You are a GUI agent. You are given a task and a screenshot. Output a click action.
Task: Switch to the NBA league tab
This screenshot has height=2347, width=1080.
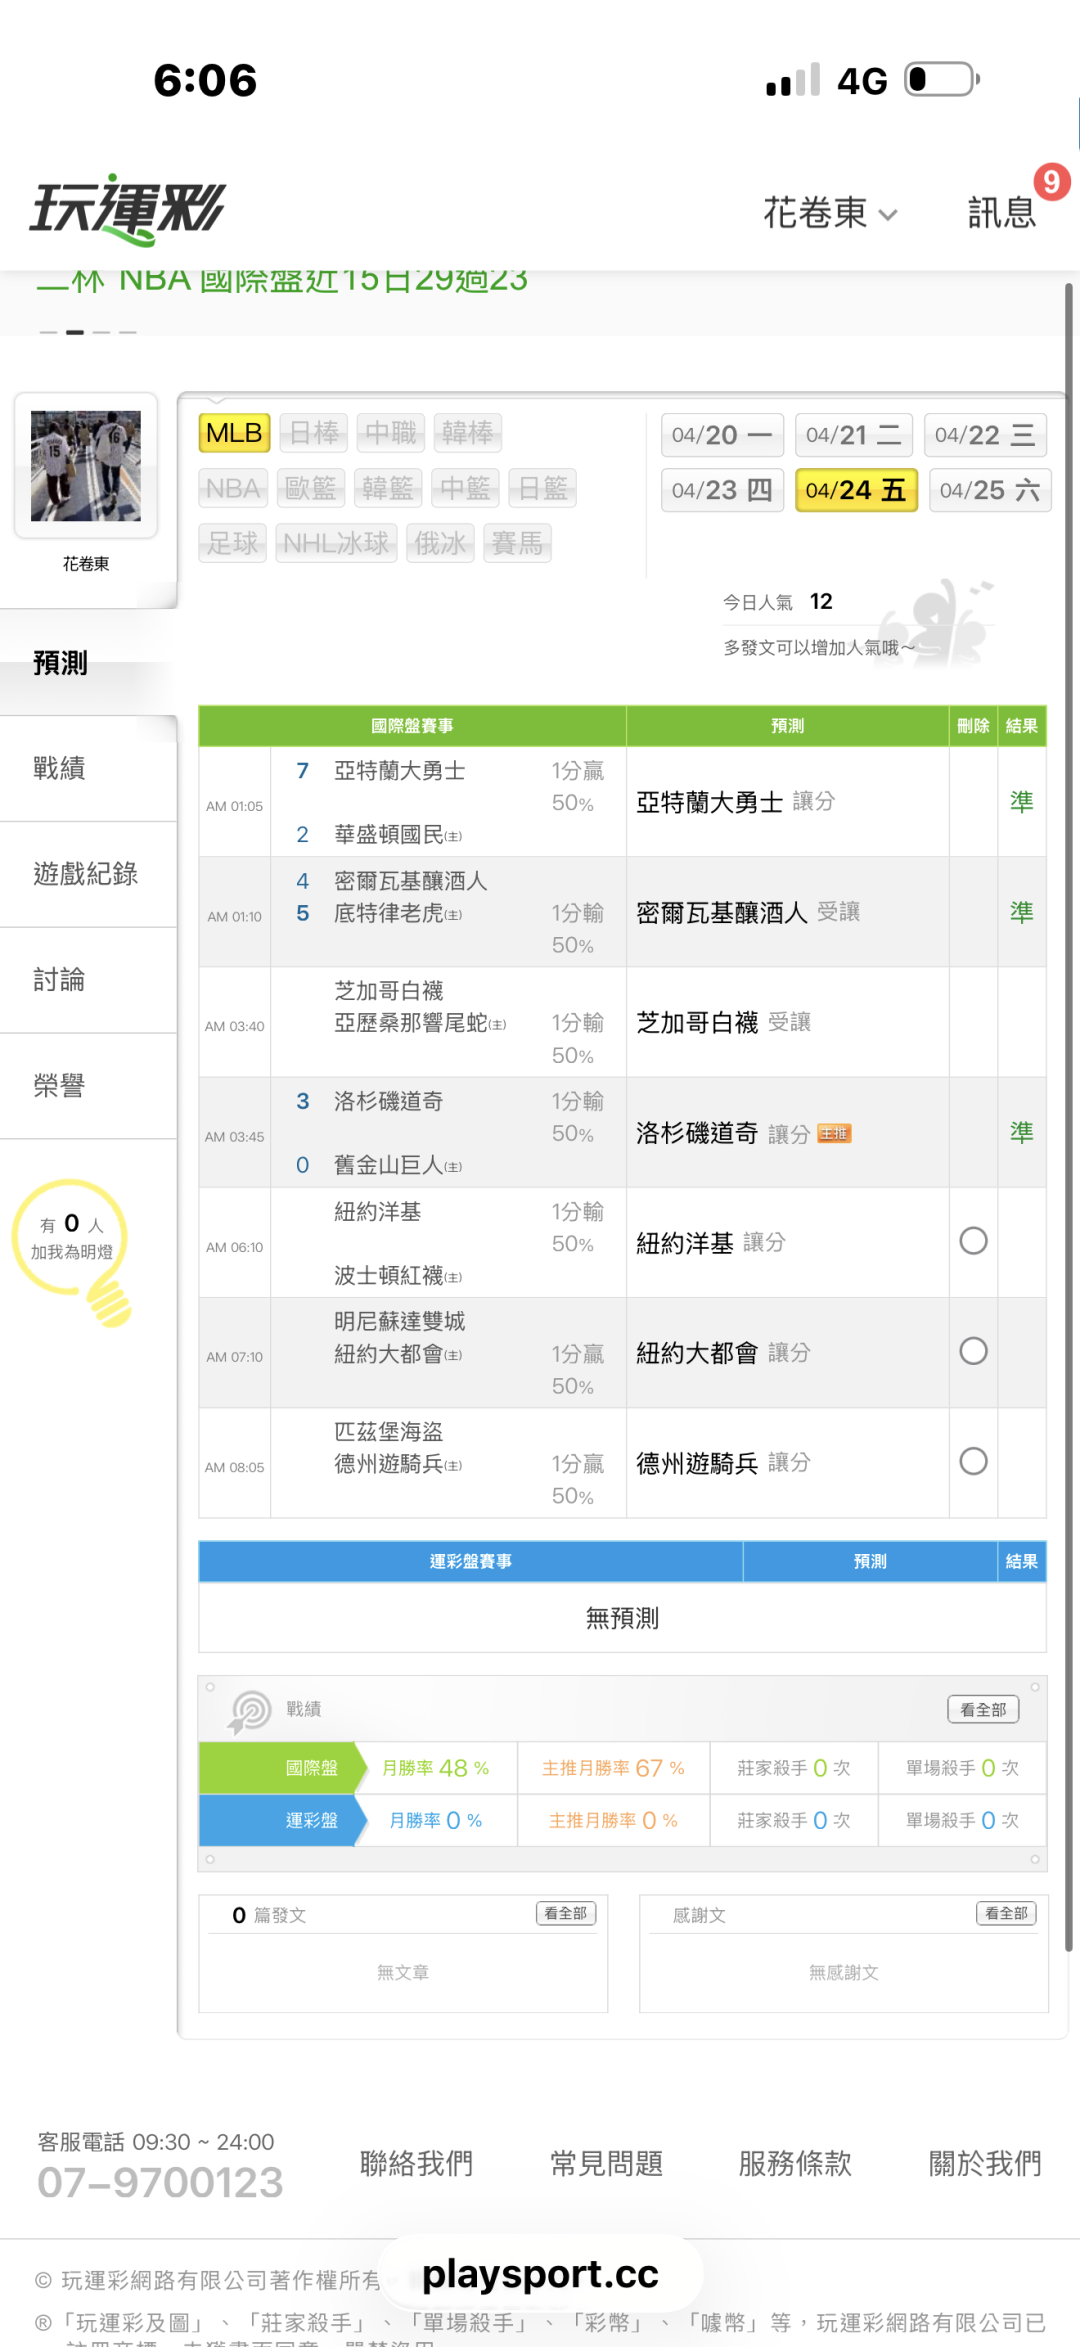coord(233,488)
